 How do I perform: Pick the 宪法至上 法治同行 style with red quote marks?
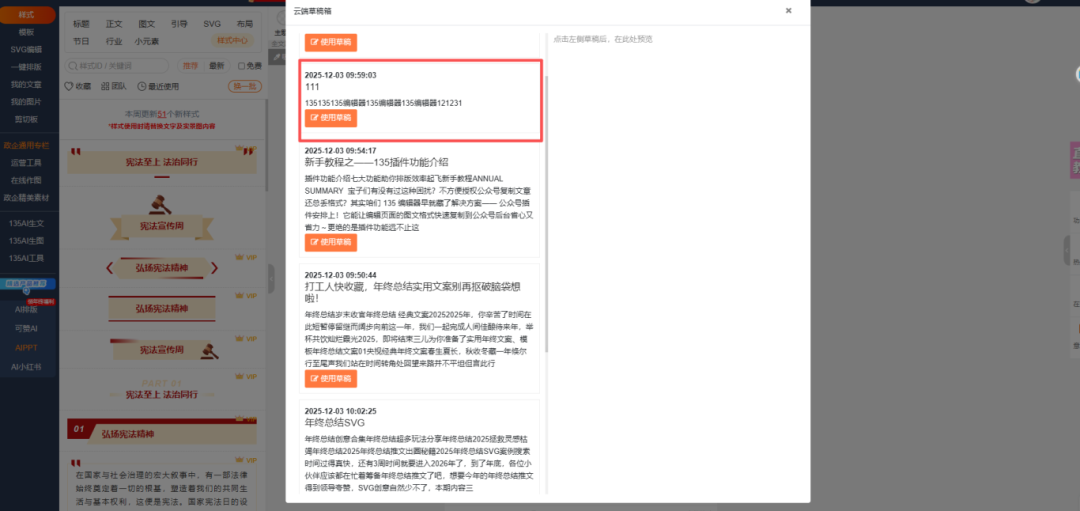coord(162,162)
